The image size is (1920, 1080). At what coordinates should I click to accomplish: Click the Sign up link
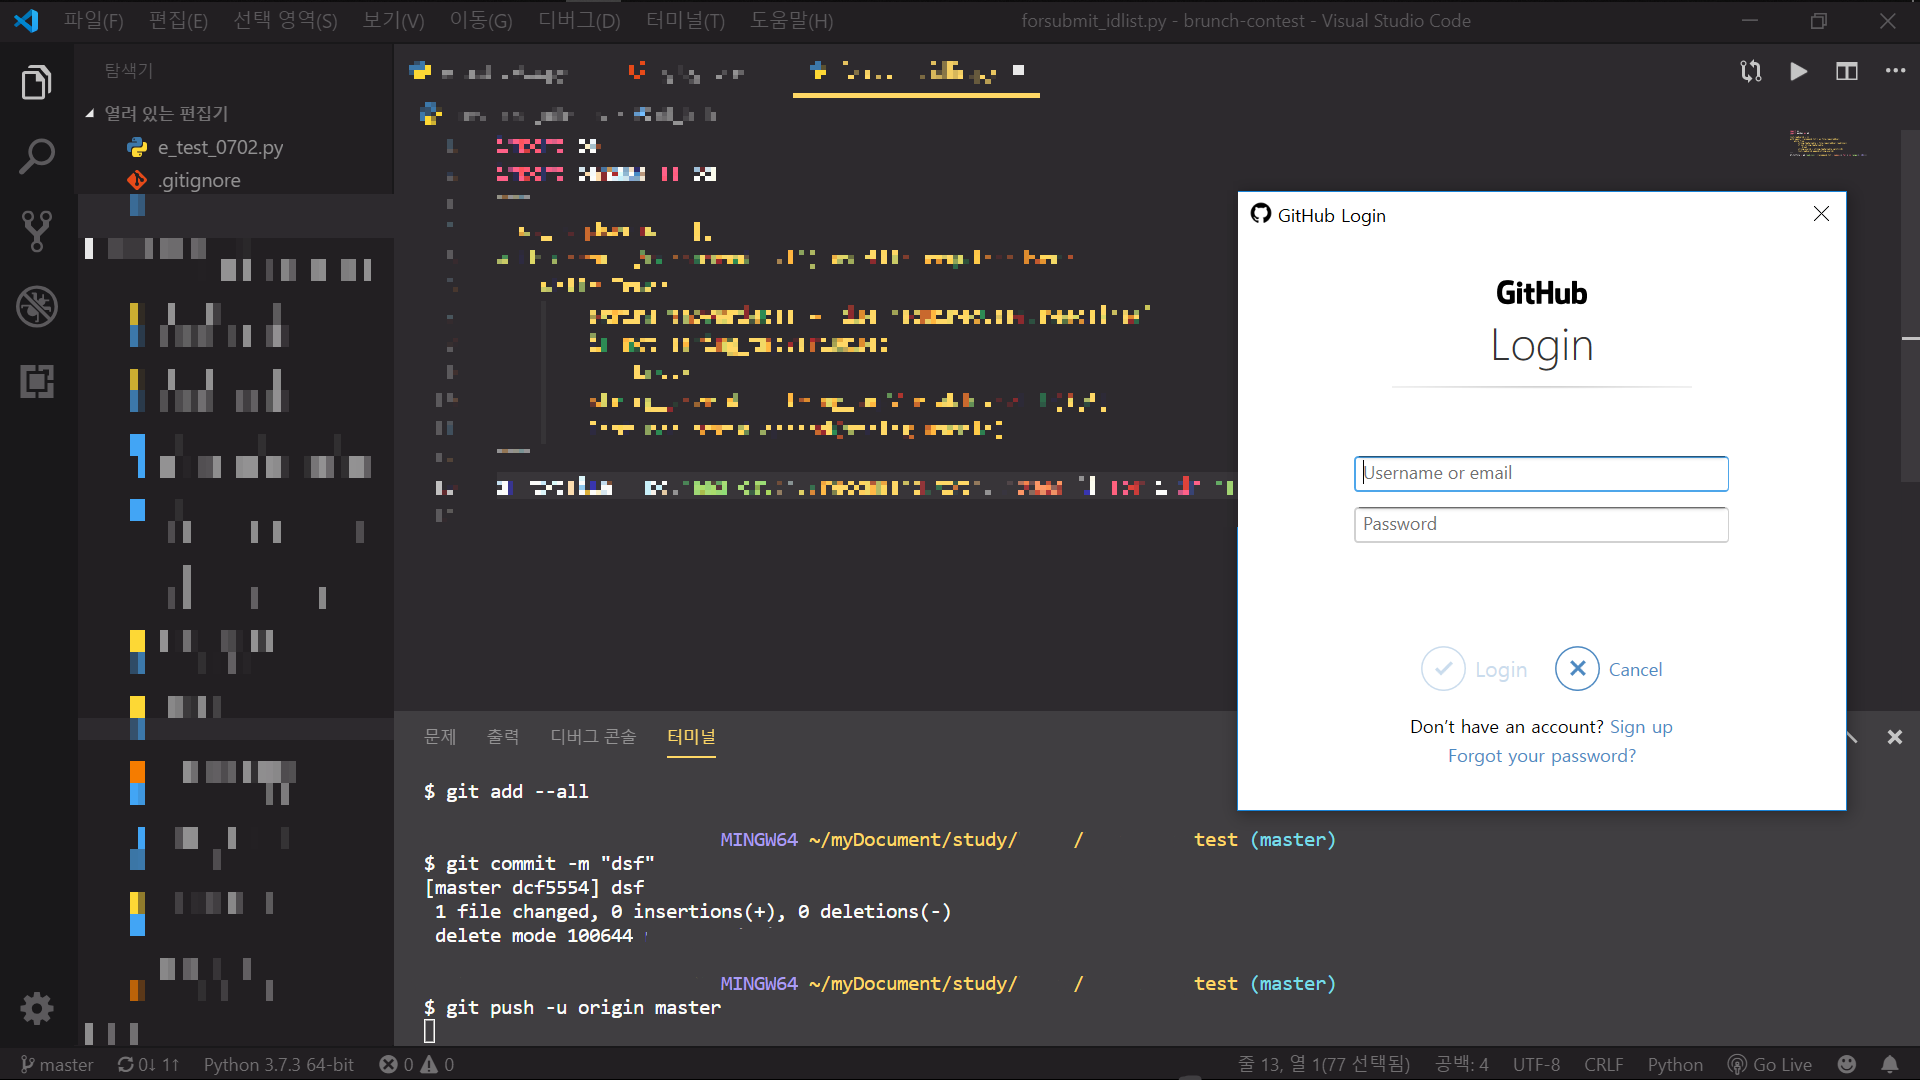tap(1640, 727)
